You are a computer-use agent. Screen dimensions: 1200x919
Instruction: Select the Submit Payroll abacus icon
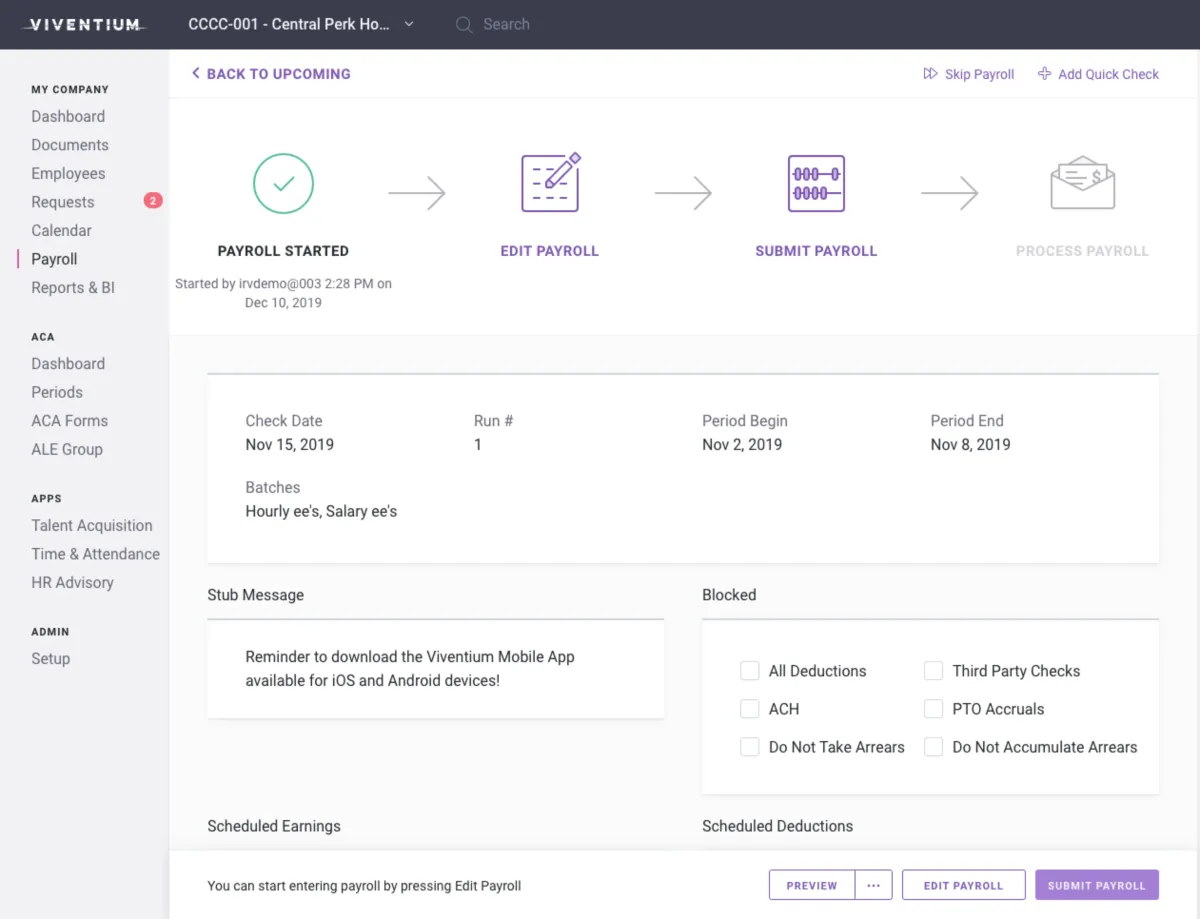[816, 183]
